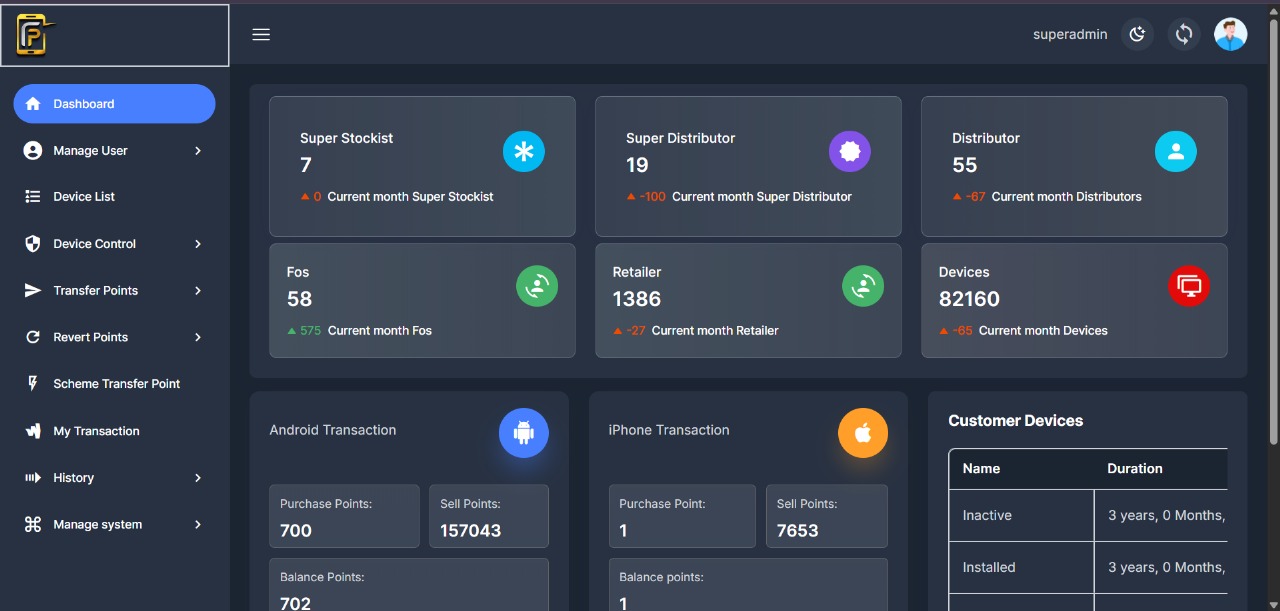
Task: Click the iPhone Transaction heading
Action: point(669,430)
